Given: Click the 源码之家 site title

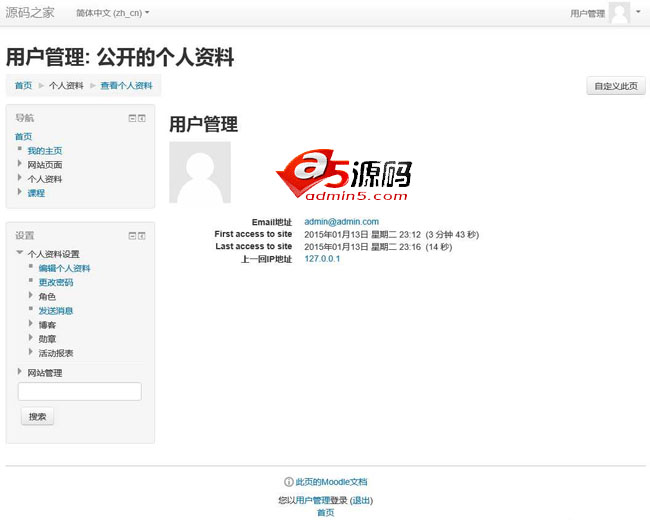Looking at the screenshot, I should (x=30, y=12).
